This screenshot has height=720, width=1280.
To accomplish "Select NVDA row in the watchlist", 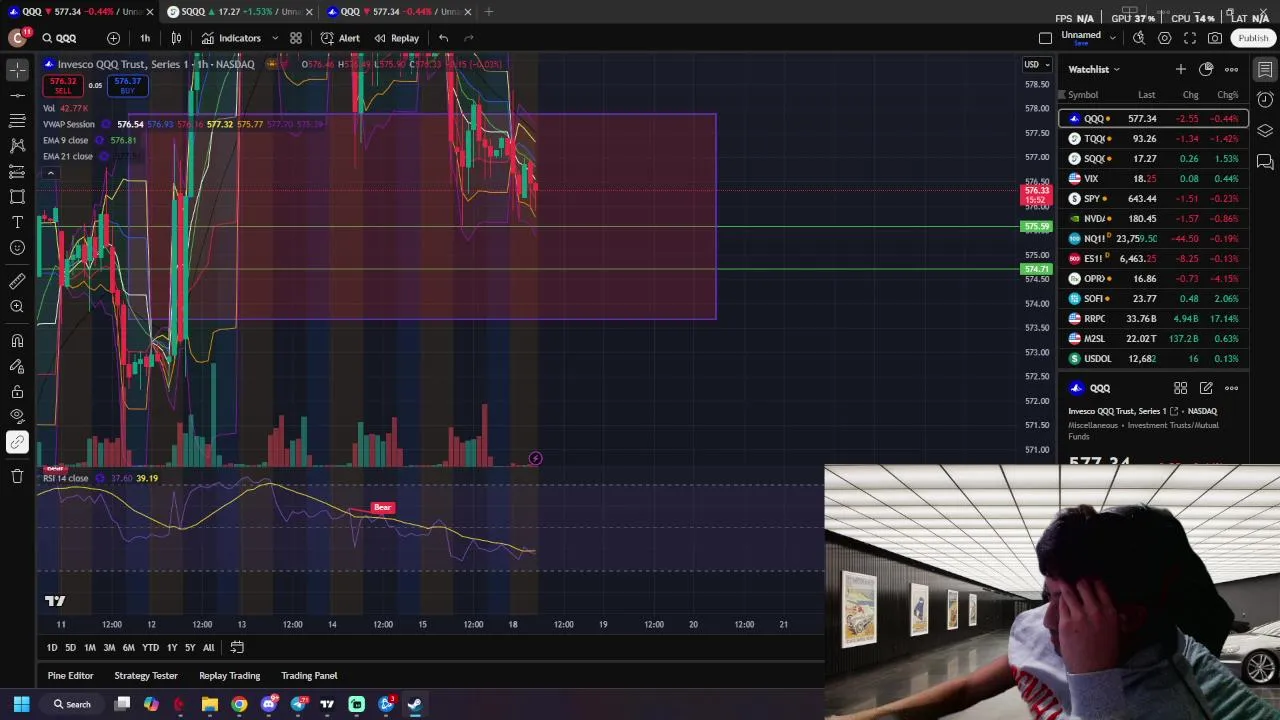I will 1154,219.
